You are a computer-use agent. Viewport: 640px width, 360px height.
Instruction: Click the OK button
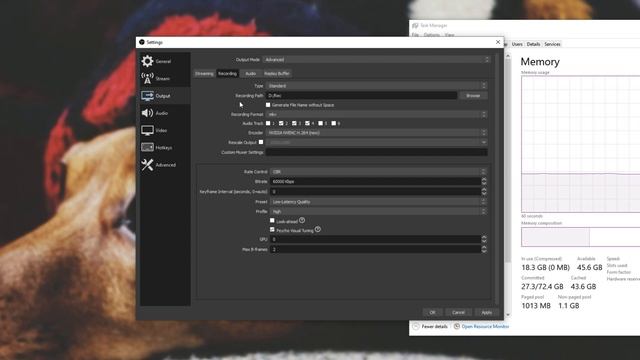click(432, 312)
